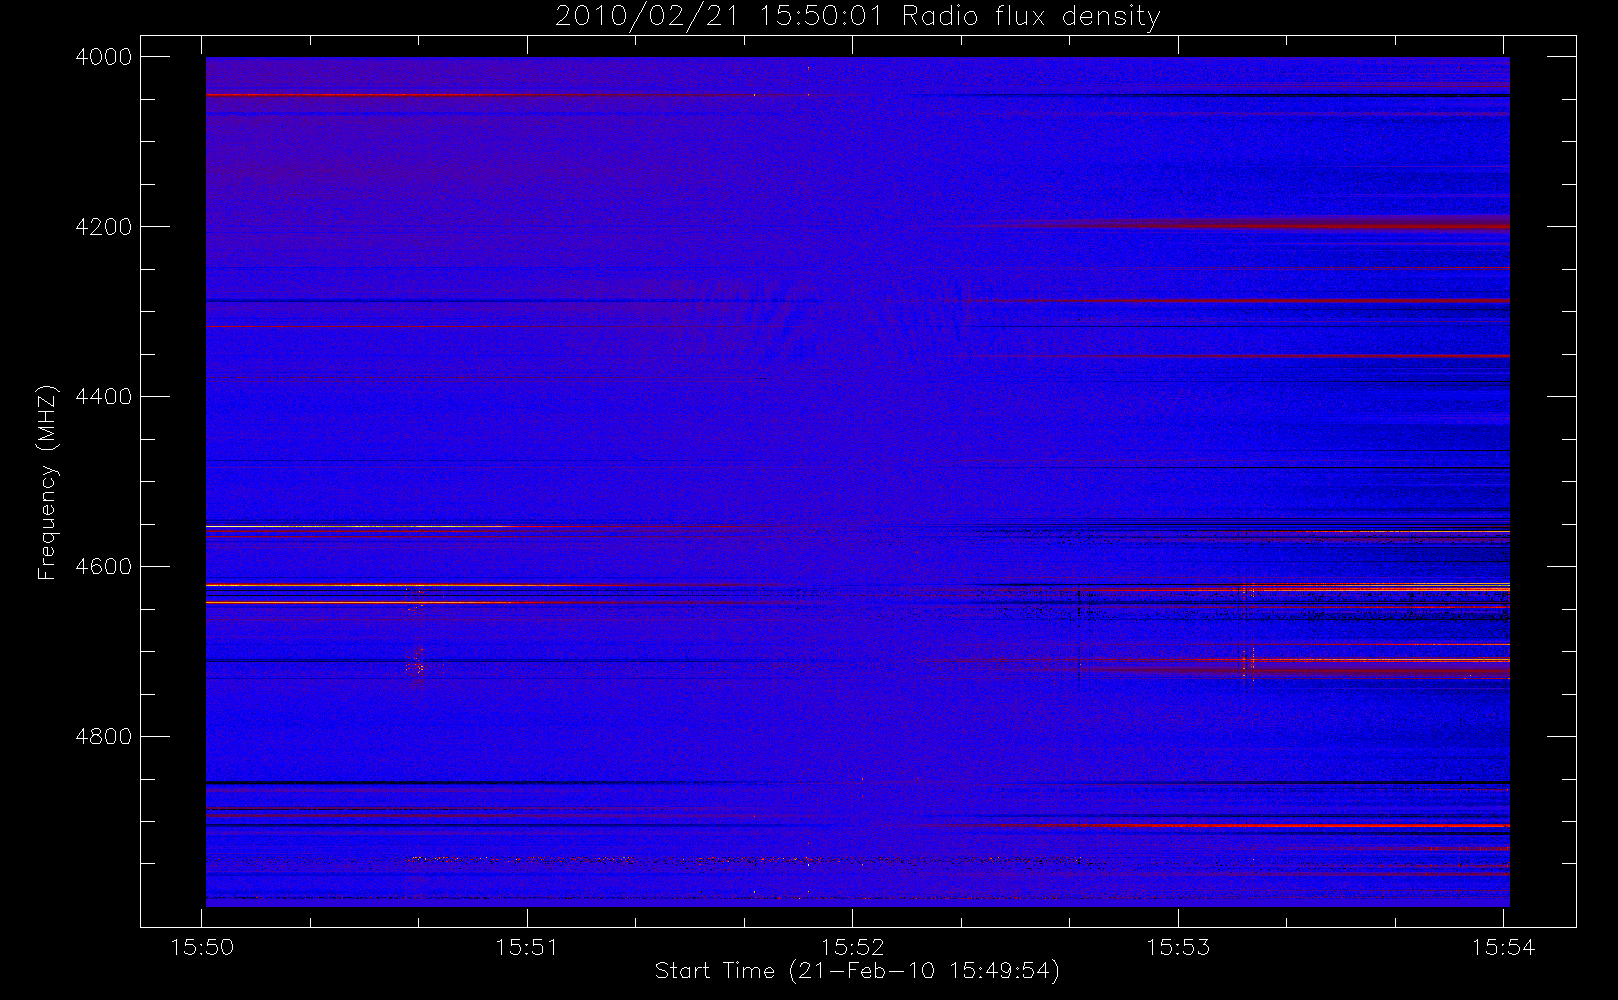Click the 15:54 time tick label
This screenshot has height=1000, width=1618.
tap(1504, 947)
